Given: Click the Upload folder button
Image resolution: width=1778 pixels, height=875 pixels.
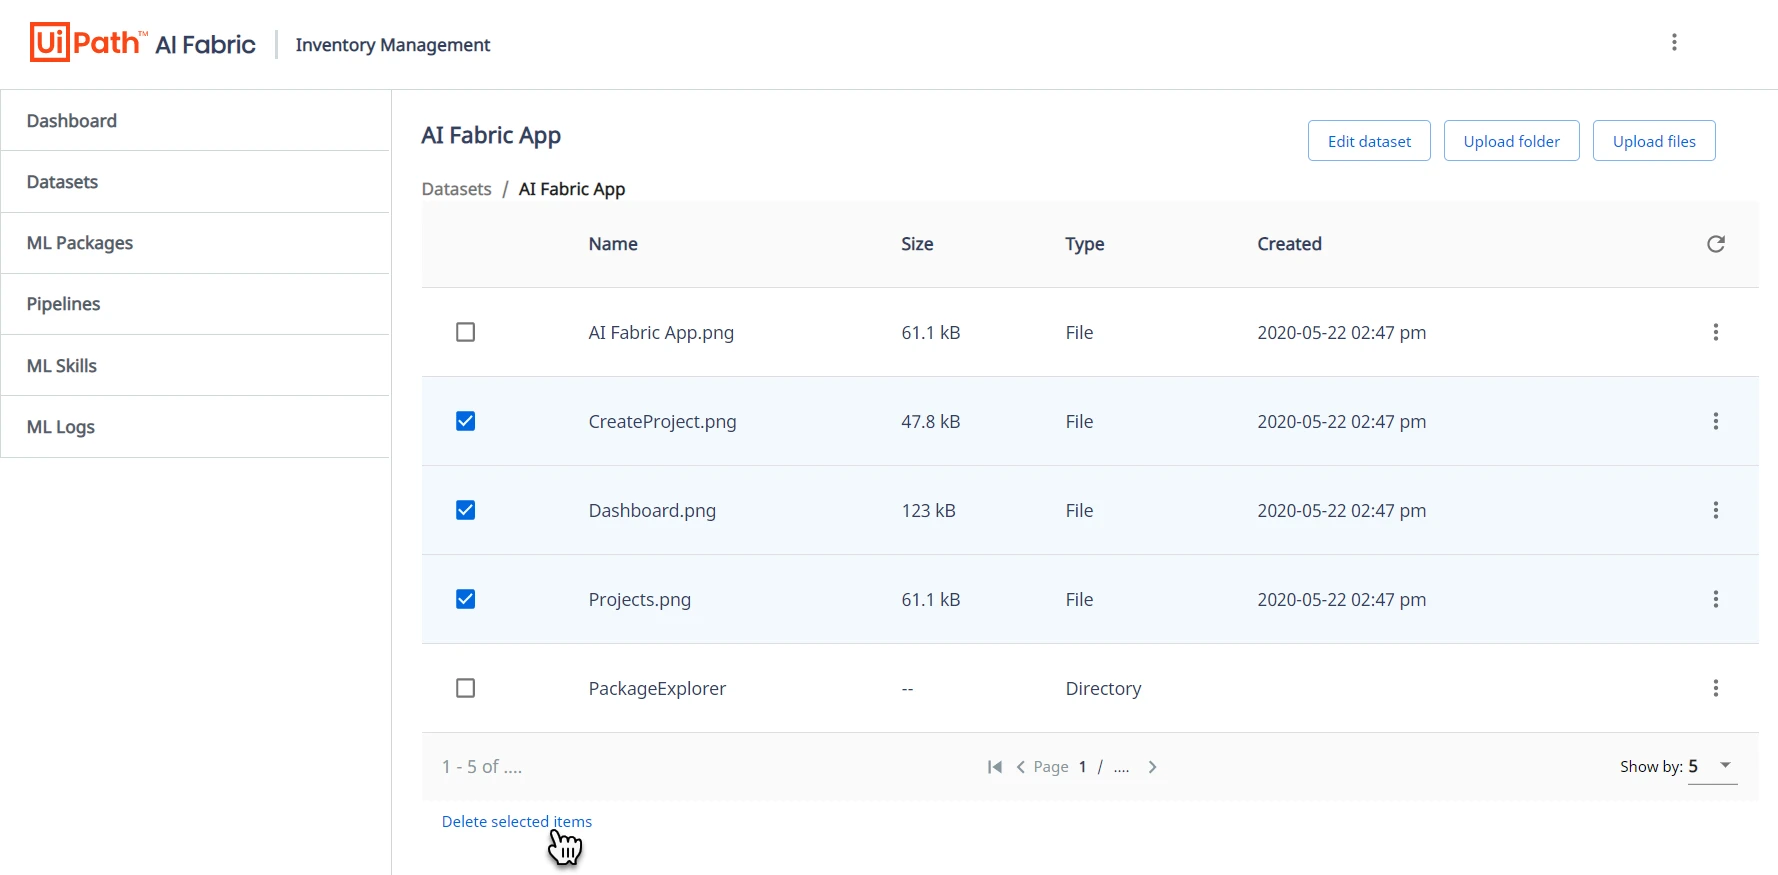Looking at the screenshot, I should (1511, 141).
